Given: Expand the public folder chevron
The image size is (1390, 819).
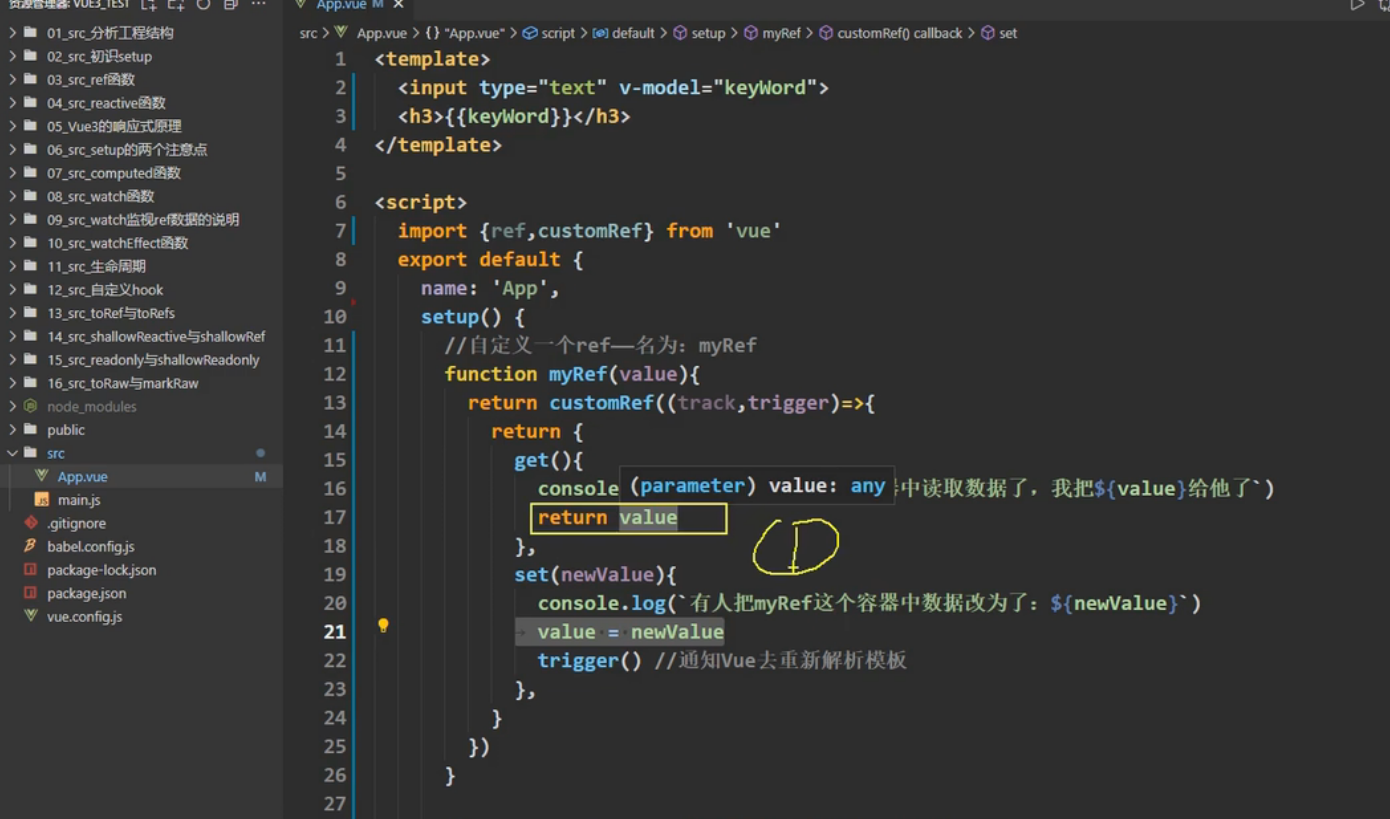Looking at the screenshot, I should (x=12, y=430).
